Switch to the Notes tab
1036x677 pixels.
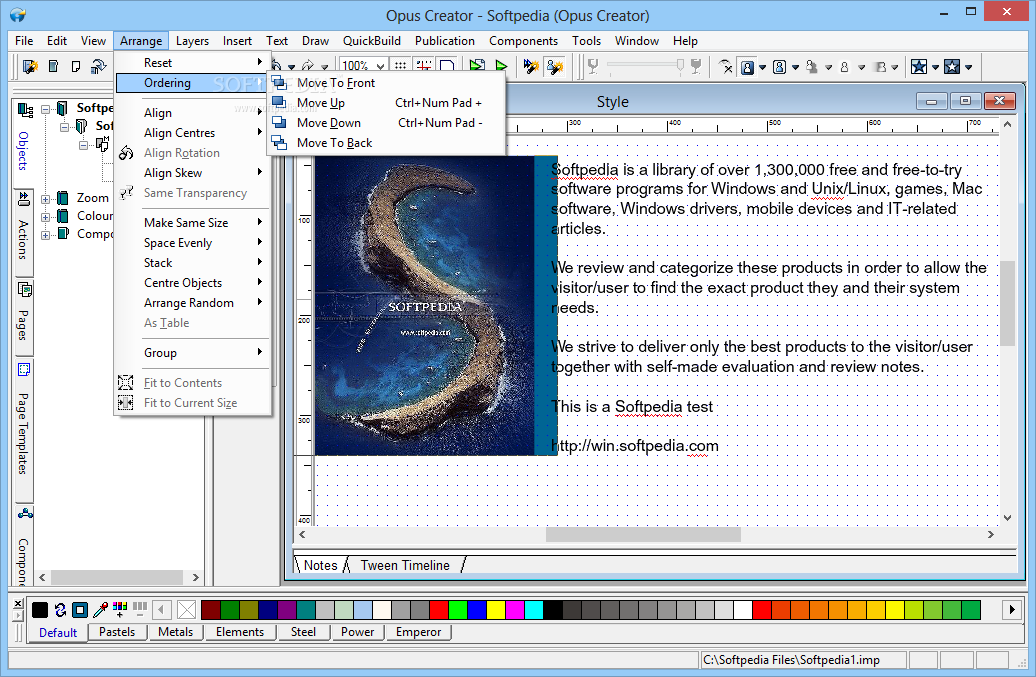[320, 565]
